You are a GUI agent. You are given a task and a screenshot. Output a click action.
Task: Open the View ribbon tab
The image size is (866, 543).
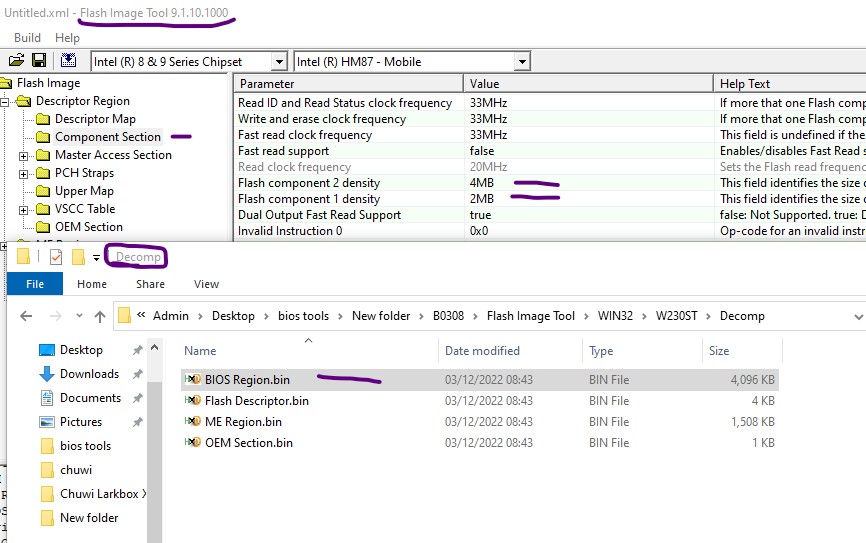(x=206, y=284)
